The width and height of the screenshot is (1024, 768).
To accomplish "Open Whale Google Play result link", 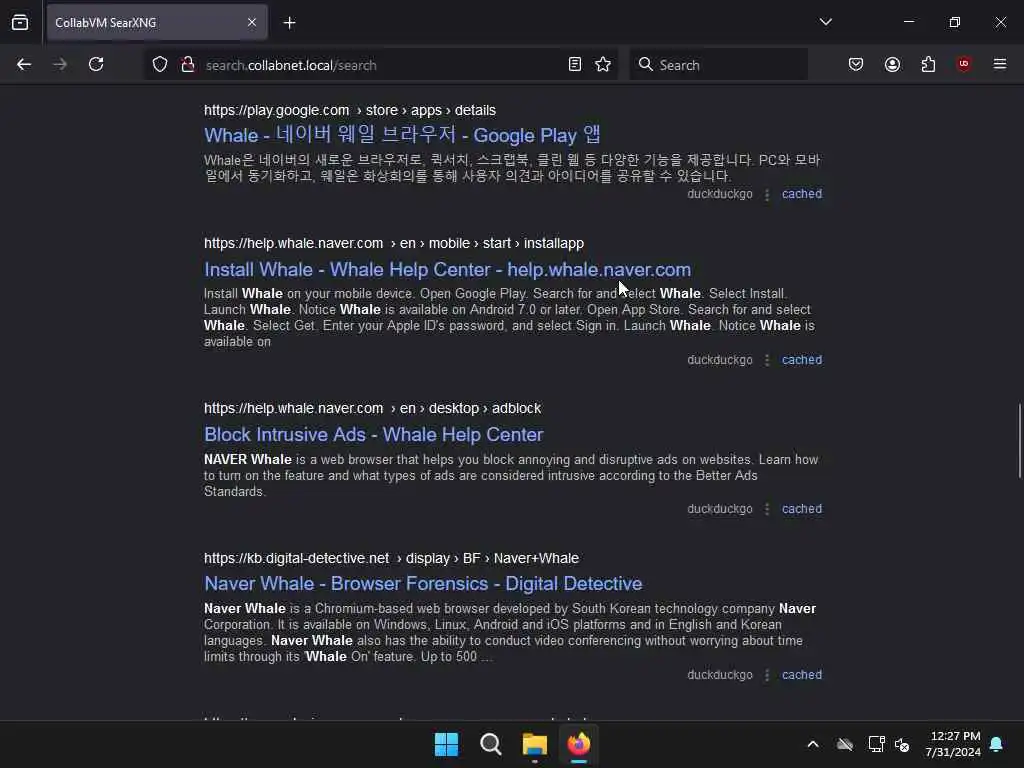I will coord(402,135).
